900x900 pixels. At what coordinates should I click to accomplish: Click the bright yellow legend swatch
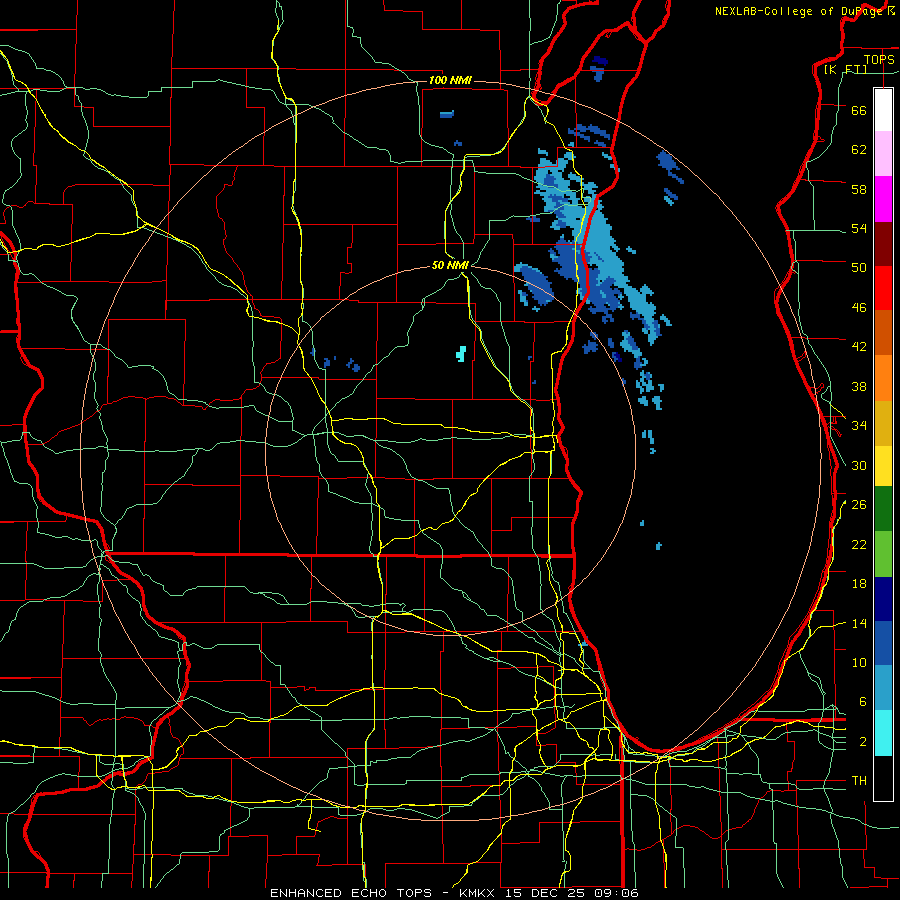point(883,466)
